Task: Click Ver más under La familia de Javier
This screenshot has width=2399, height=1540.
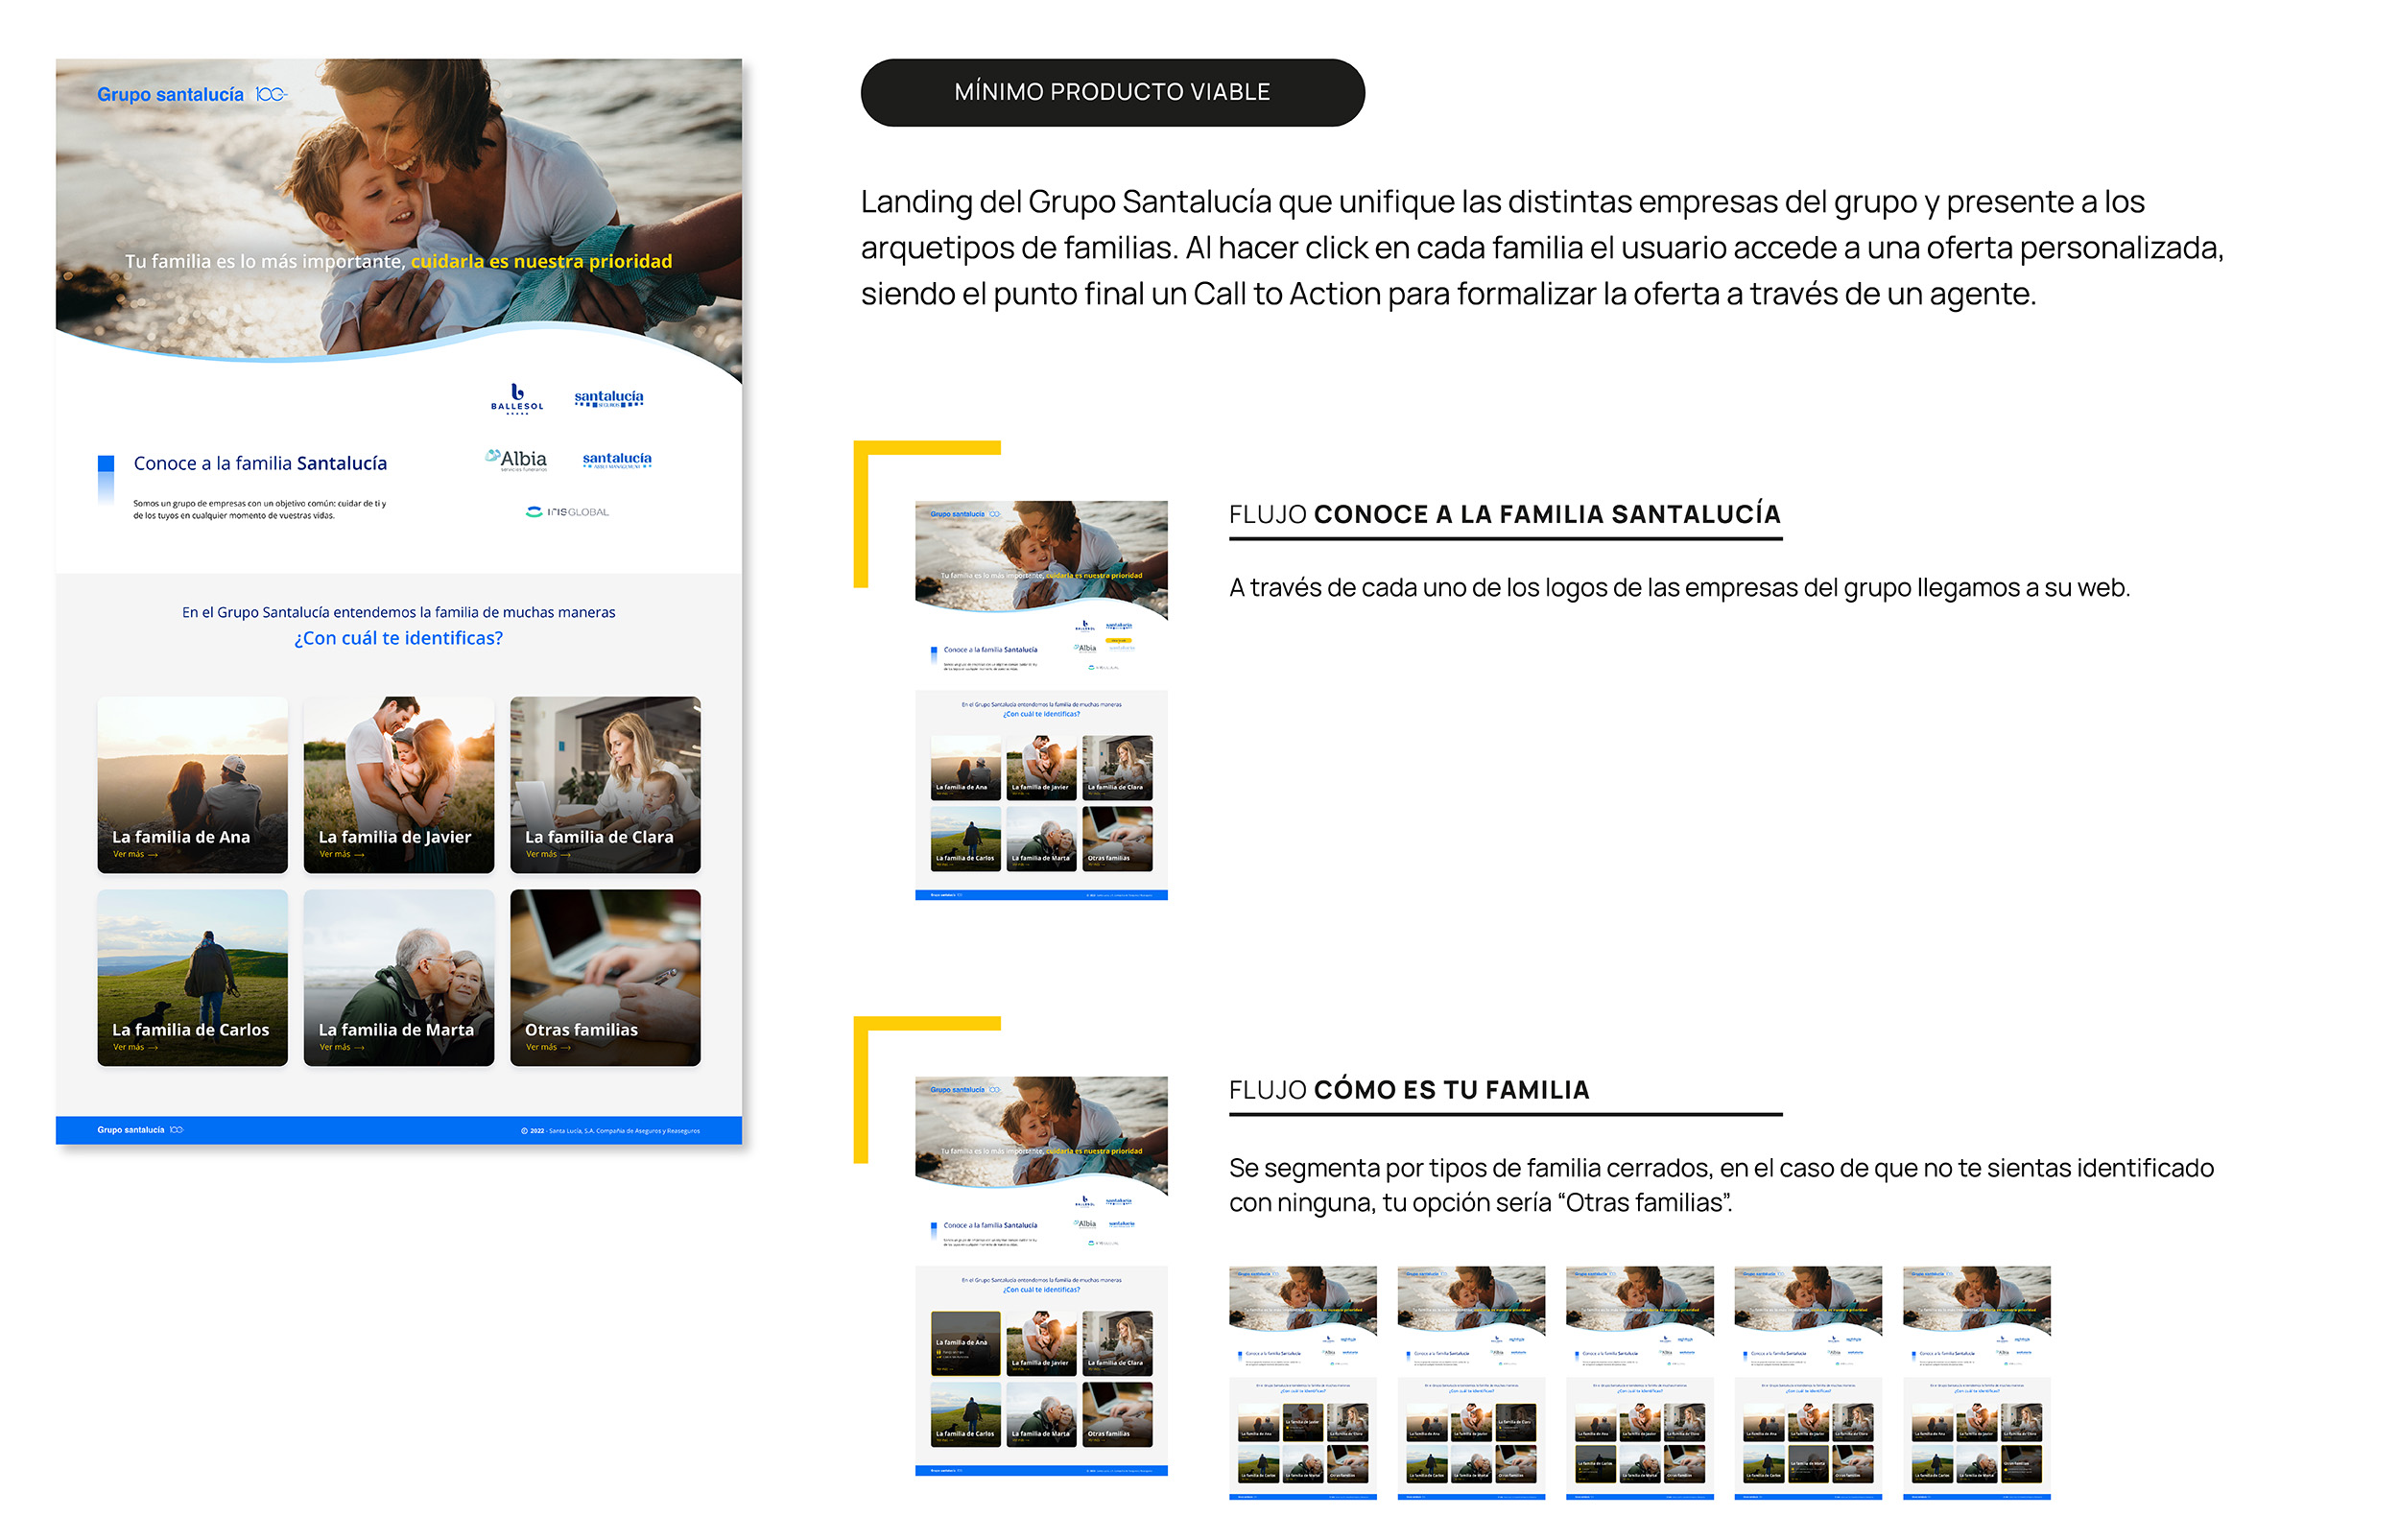Action: point(342,854)
